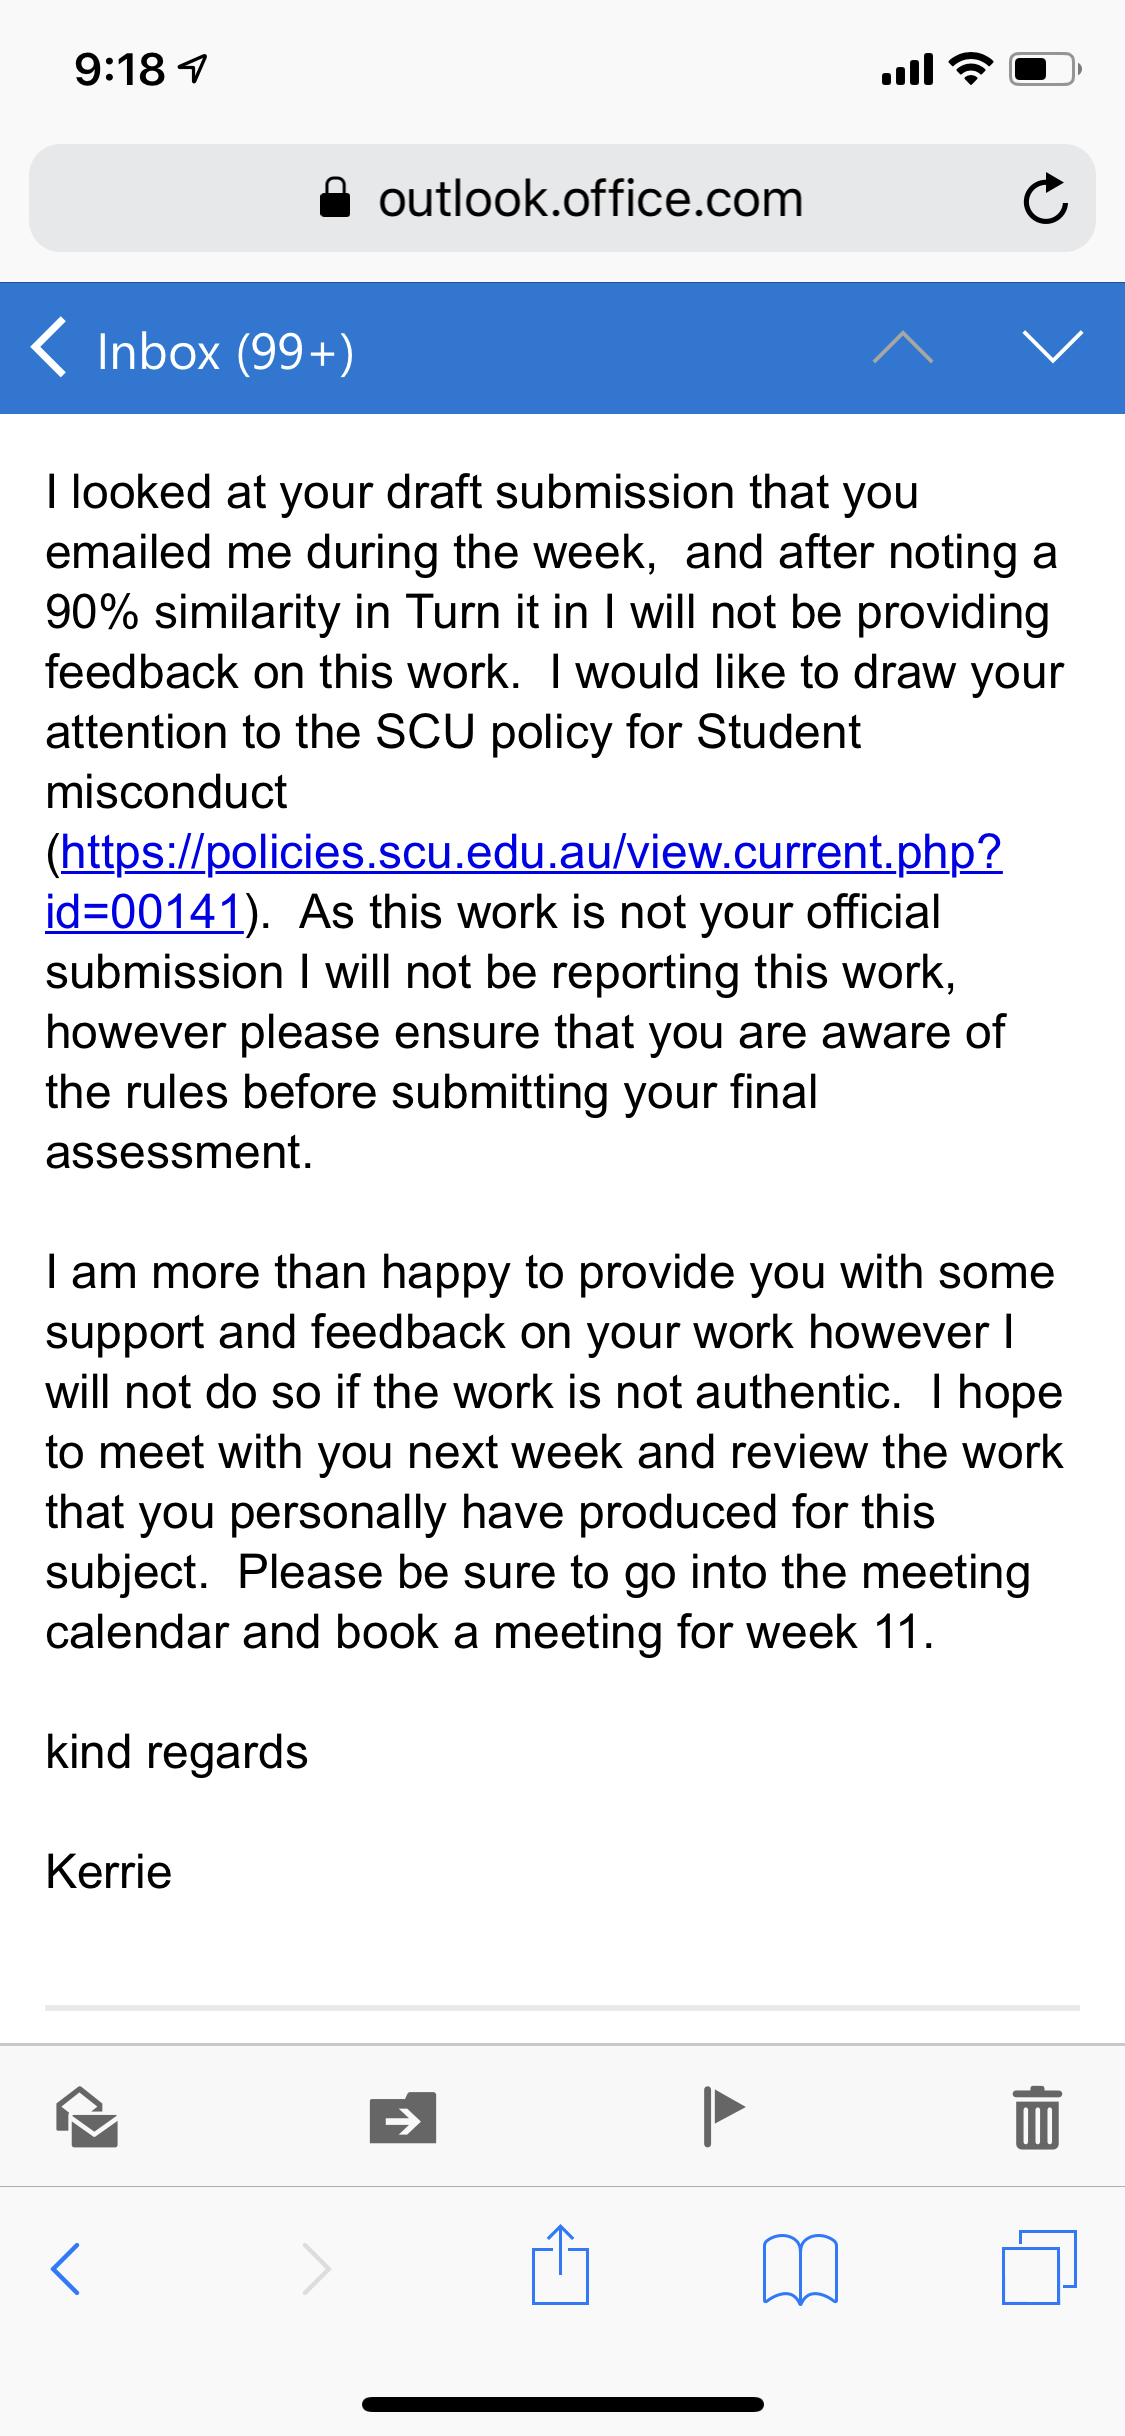The image size is (1125, 2436).
Task: Tap the email body paragraph about week 11
Action: pyautogui.click(x=555, y=1452)
